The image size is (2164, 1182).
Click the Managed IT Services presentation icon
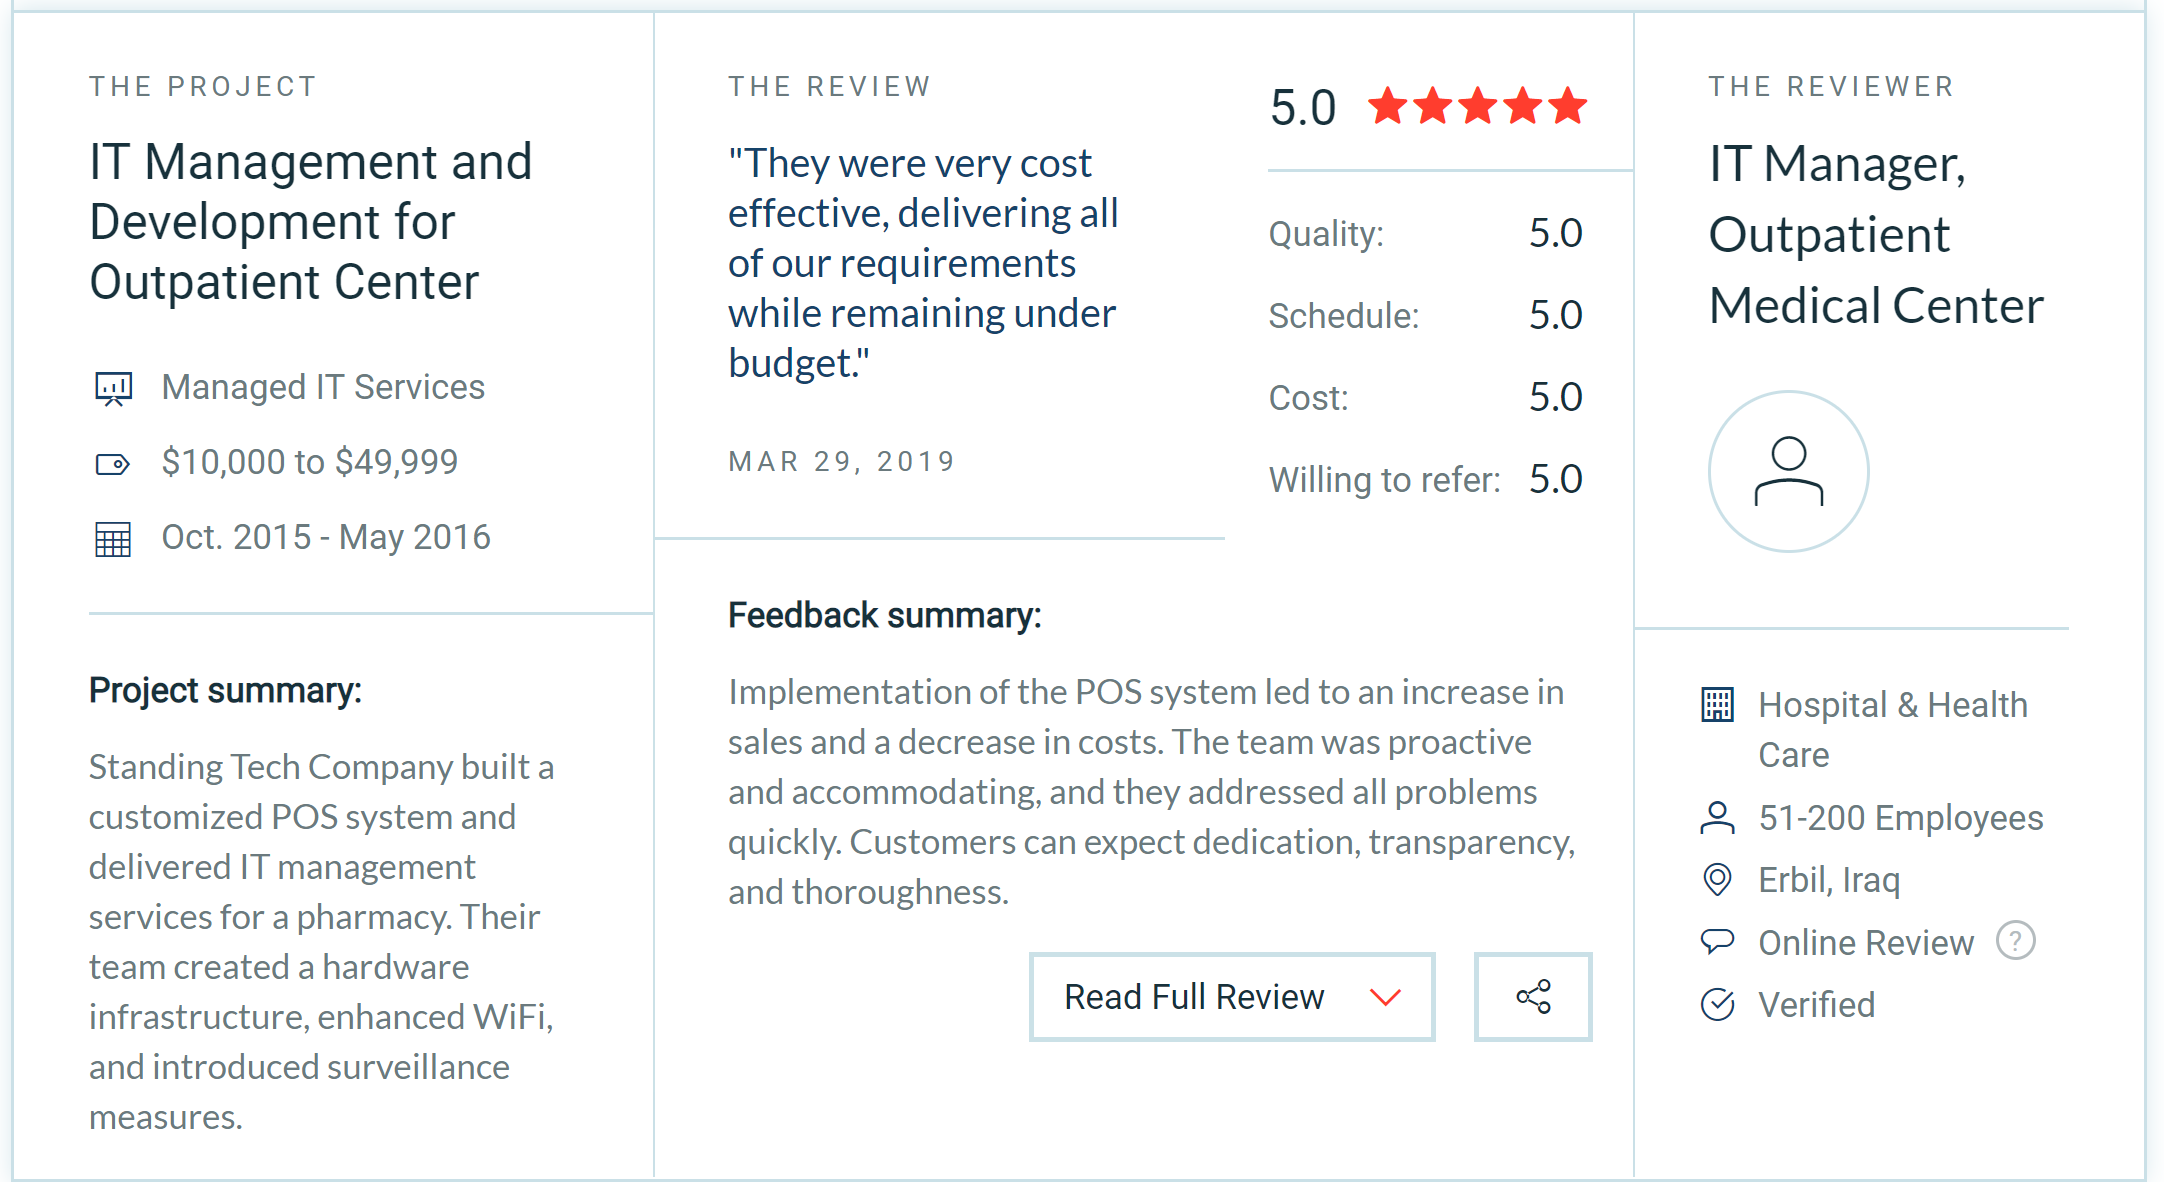point(113,388)
